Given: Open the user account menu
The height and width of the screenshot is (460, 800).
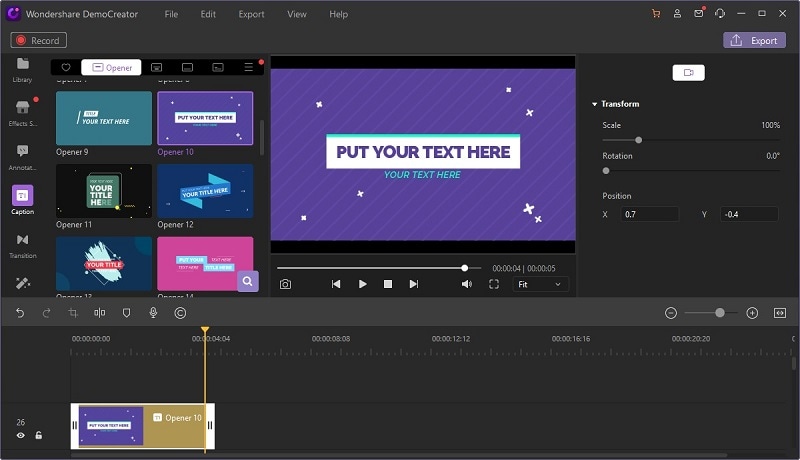Looking at the screenshot, I should pos(677,14).
